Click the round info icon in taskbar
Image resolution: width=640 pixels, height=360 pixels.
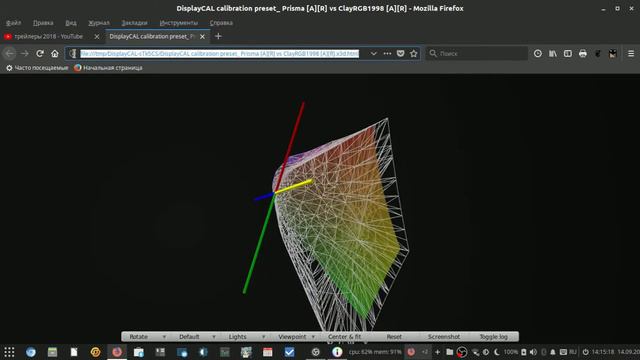click(x=337, y=352)
